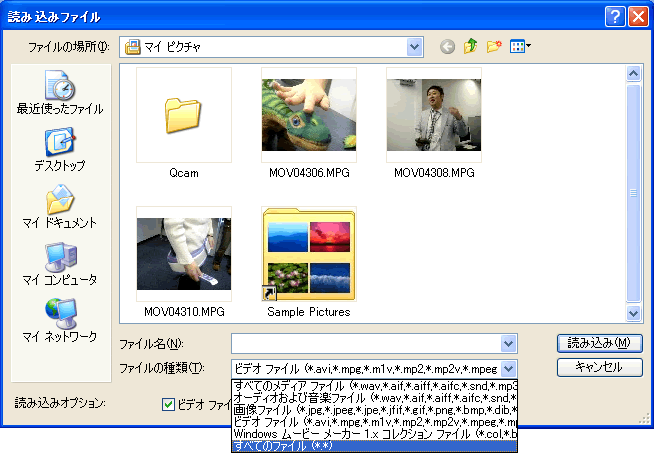Collapse the ファイルの種類 dropdown via its arrow
Screen dimensions: 654x454
pyautogui.click(x=509, y=368)
